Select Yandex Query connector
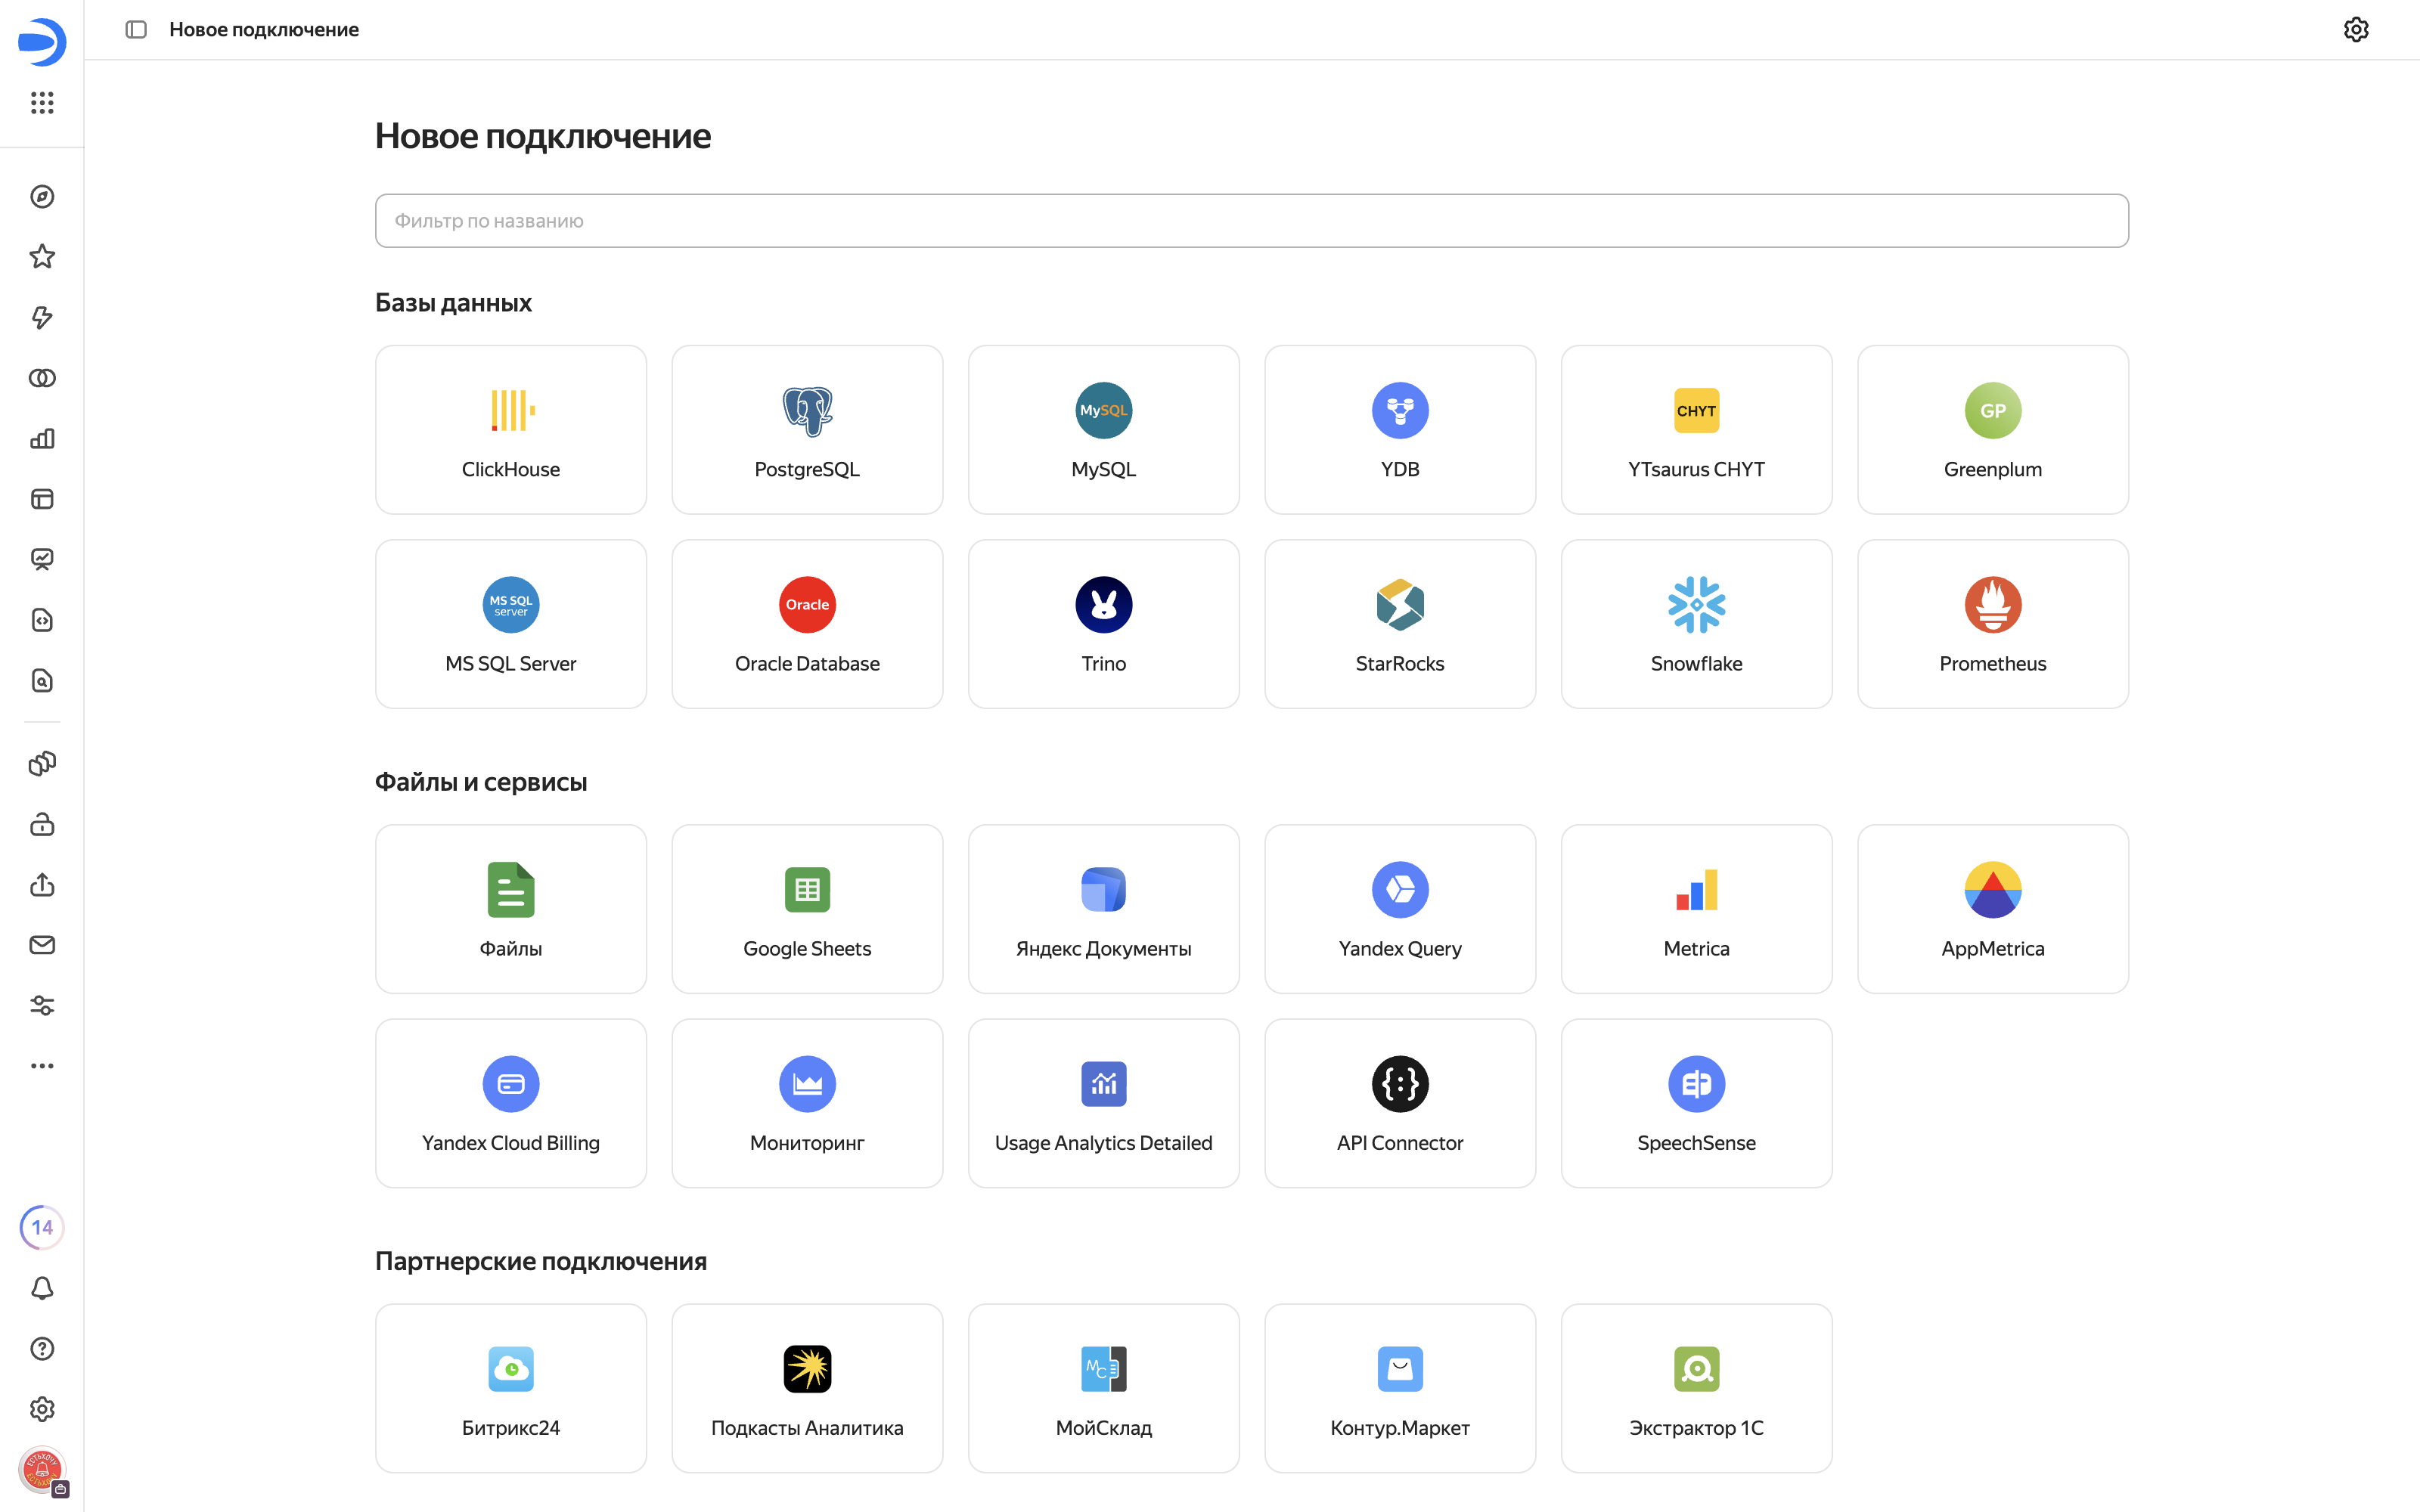 [1400, 909]
